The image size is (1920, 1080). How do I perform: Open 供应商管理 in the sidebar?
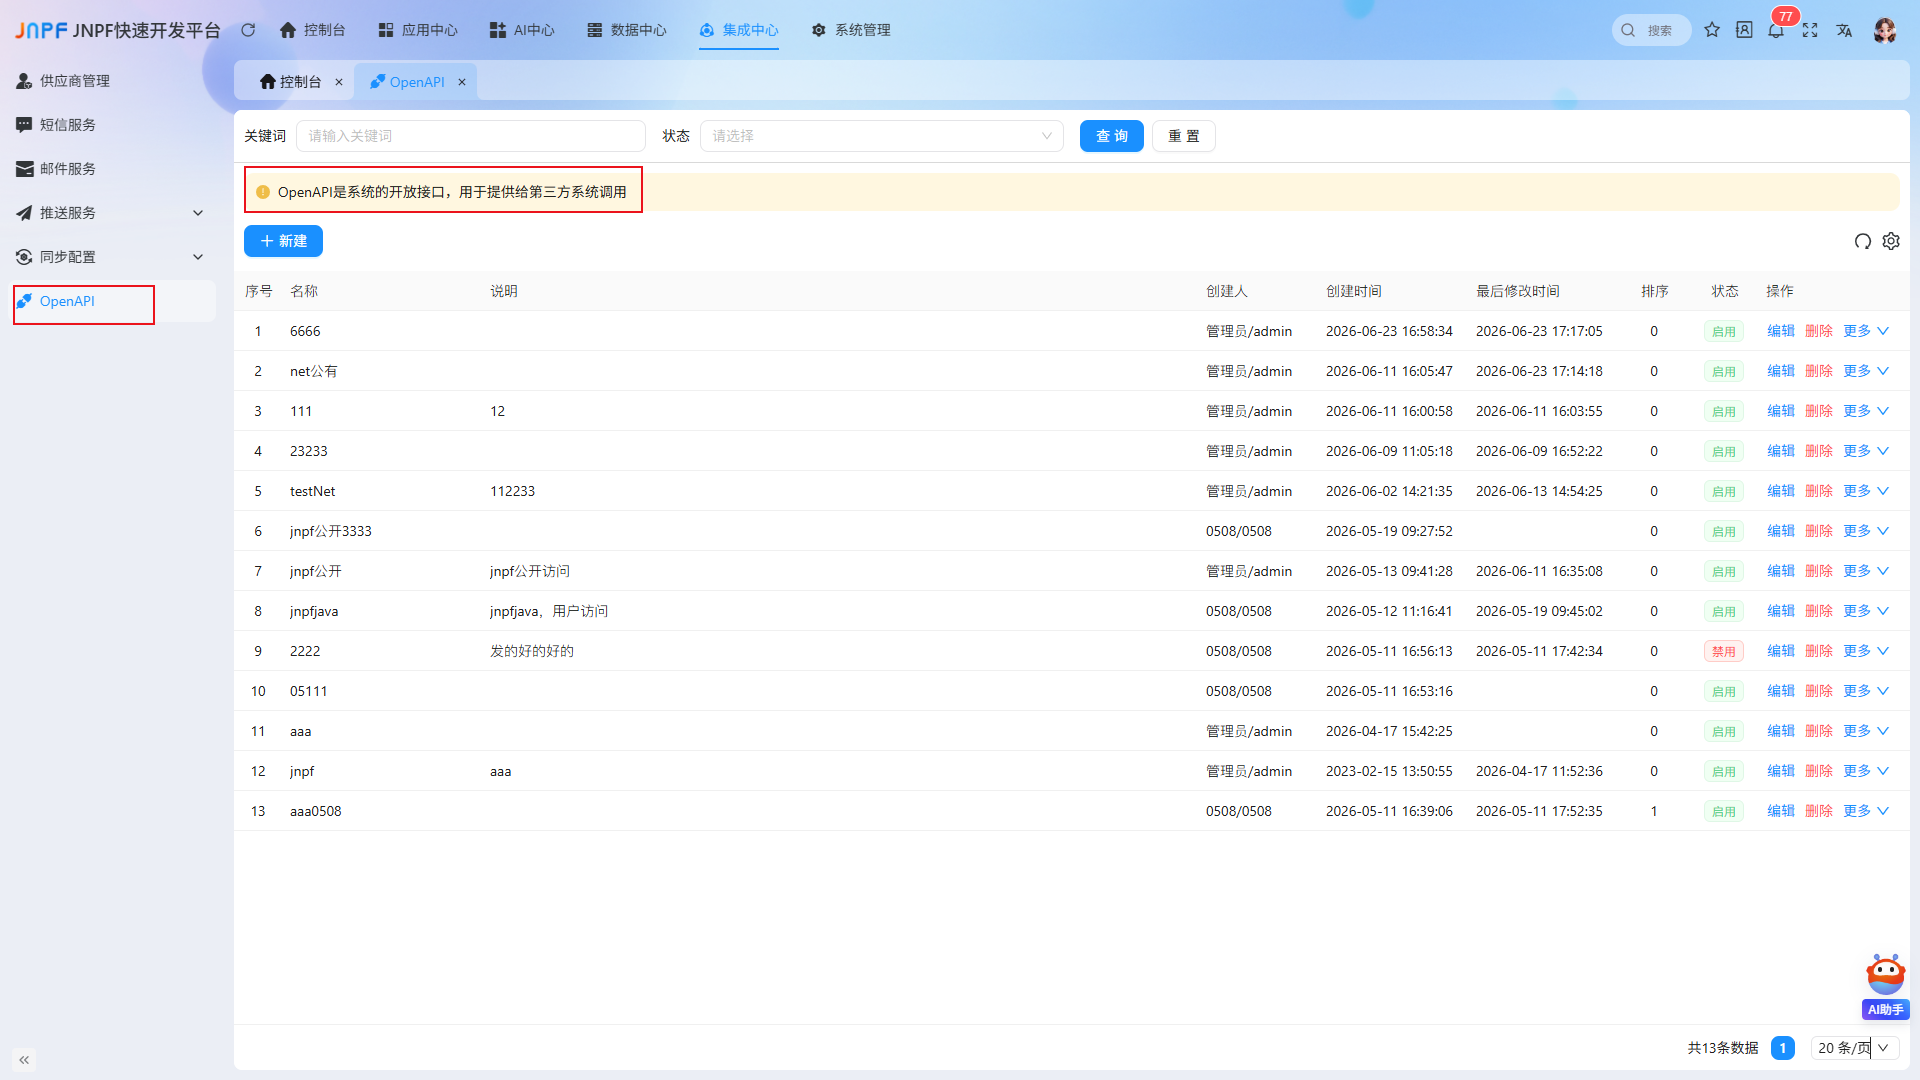tap(114, 81)
